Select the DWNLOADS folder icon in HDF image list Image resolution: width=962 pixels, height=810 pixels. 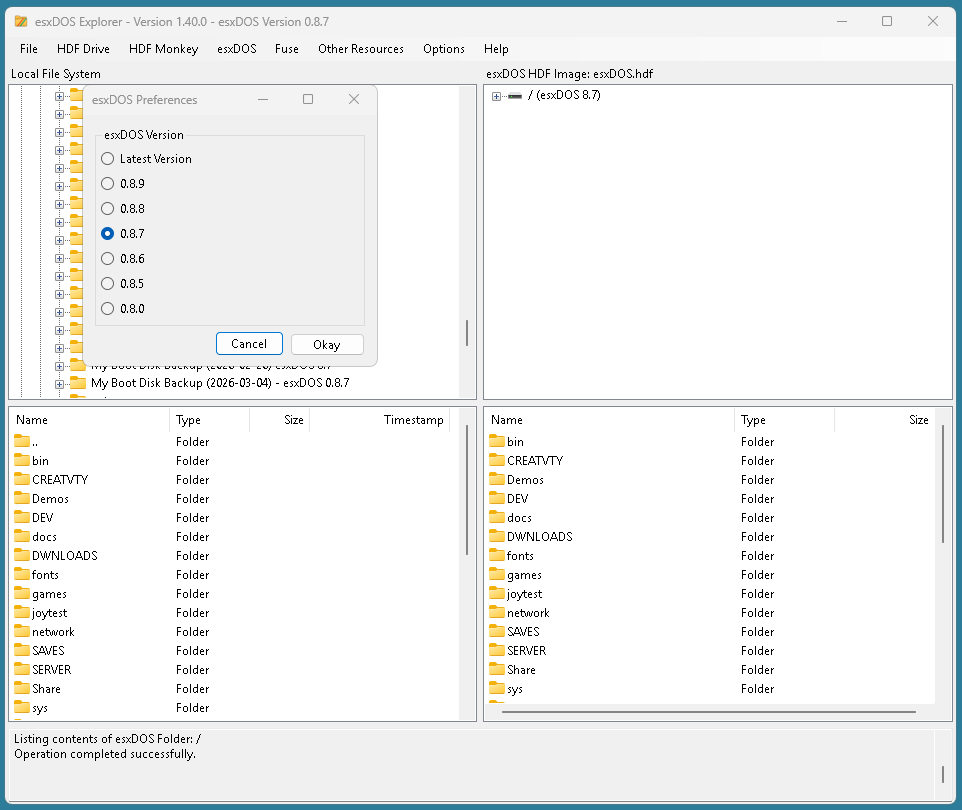point(497,536)
